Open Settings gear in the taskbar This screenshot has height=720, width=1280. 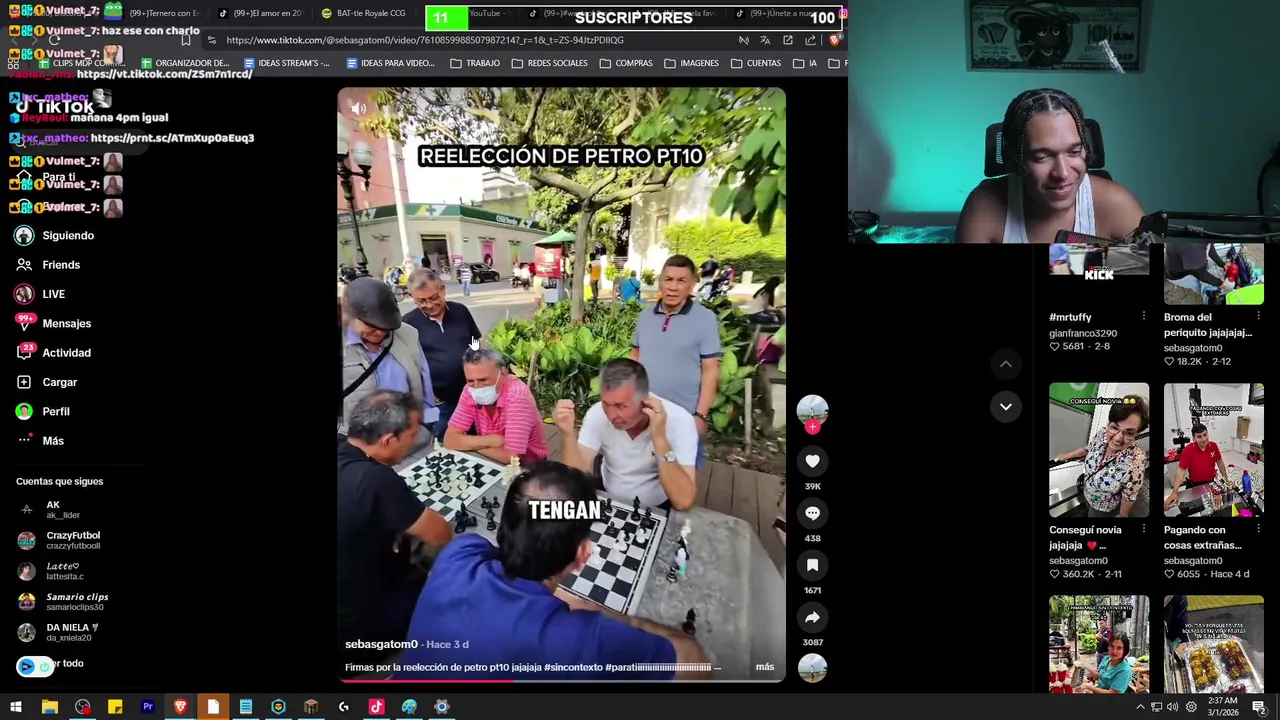coord(441,707)
